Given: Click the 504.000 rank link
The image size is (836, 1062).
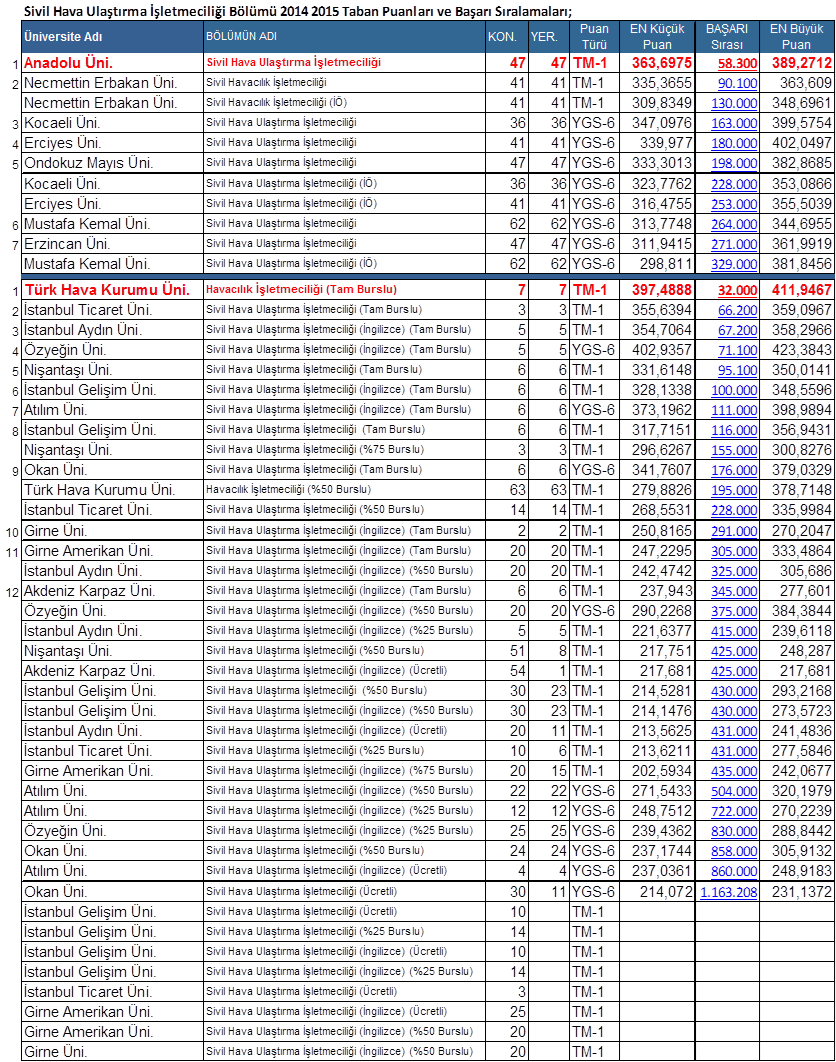Looking at the screenshot, I should pyautogui.click(x=734, y=791).
